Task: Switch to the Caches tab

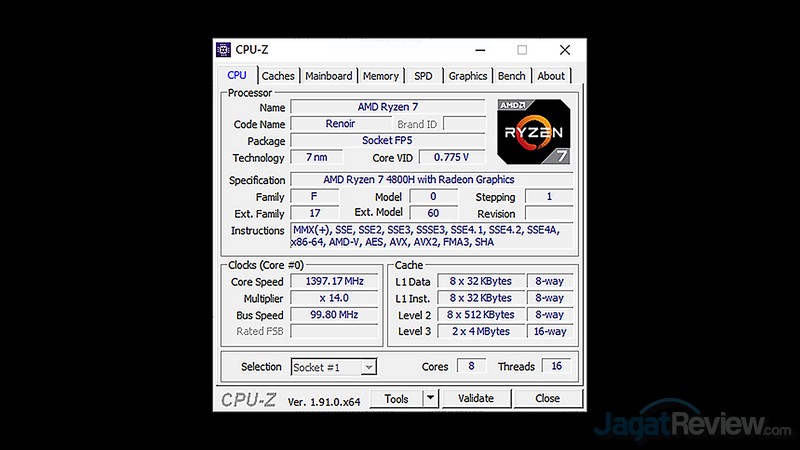Action: pyautogui.click(x=278, y=76)
